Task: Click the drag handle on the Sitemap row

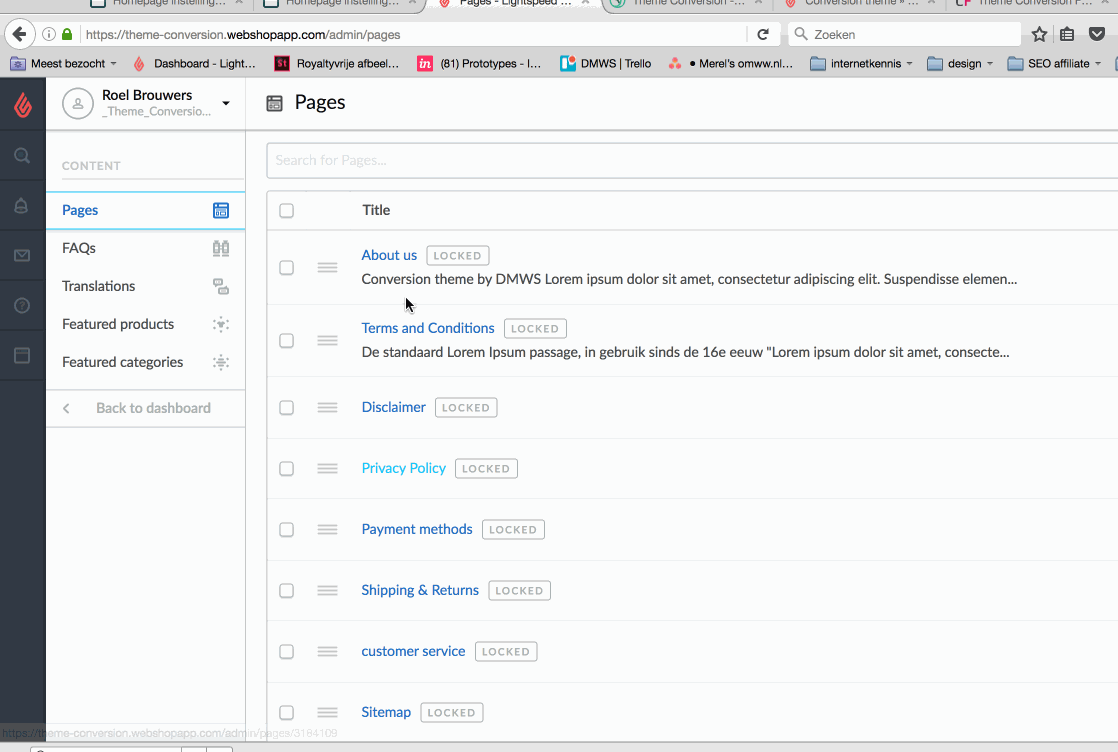Action: tap(327, 713)
